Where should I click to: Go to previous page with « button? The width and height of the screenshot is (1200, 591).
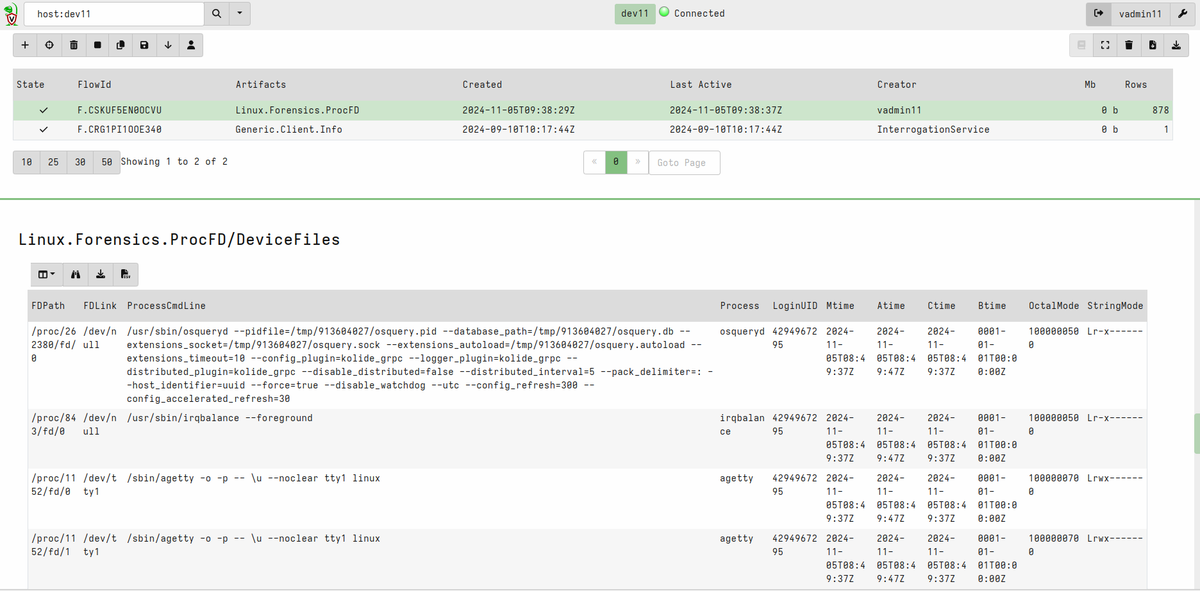[x=594, y=162]
